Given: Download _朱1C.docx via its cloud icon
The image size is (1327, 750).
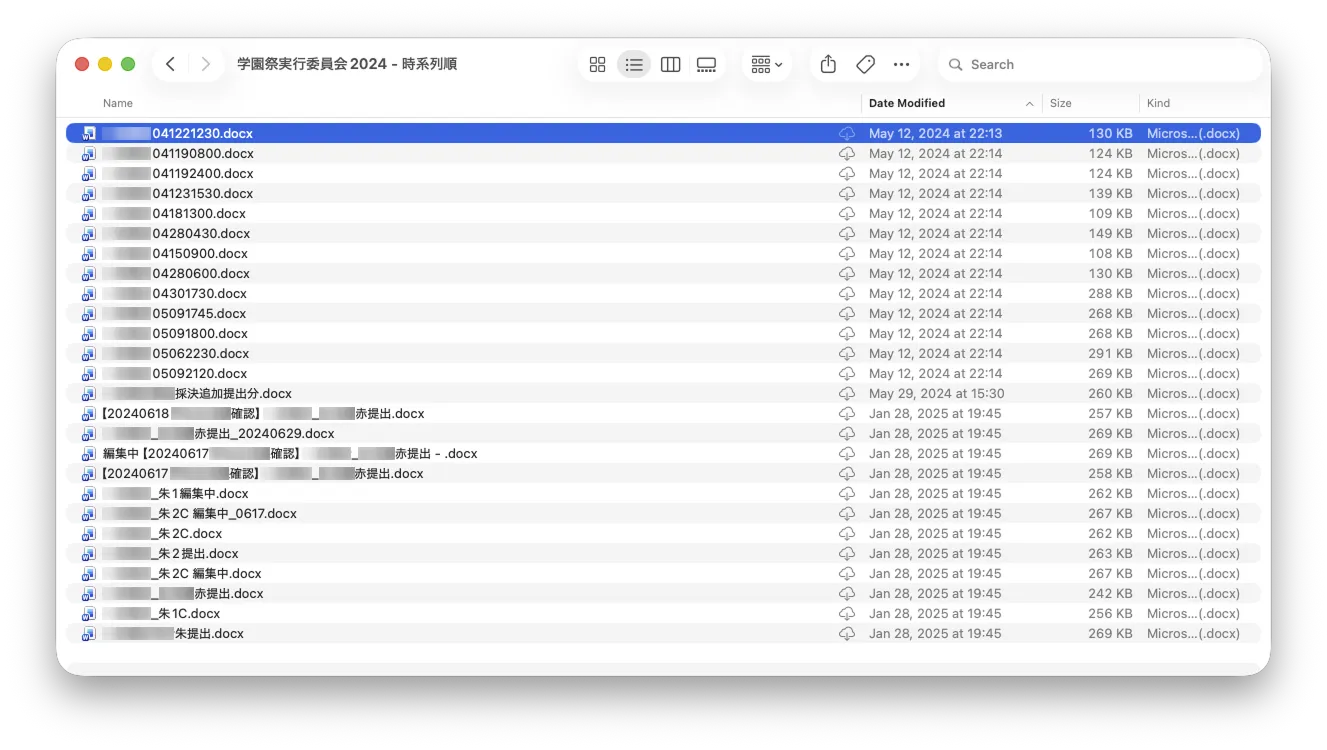Looking at the screenshot, I should (847, 613).
